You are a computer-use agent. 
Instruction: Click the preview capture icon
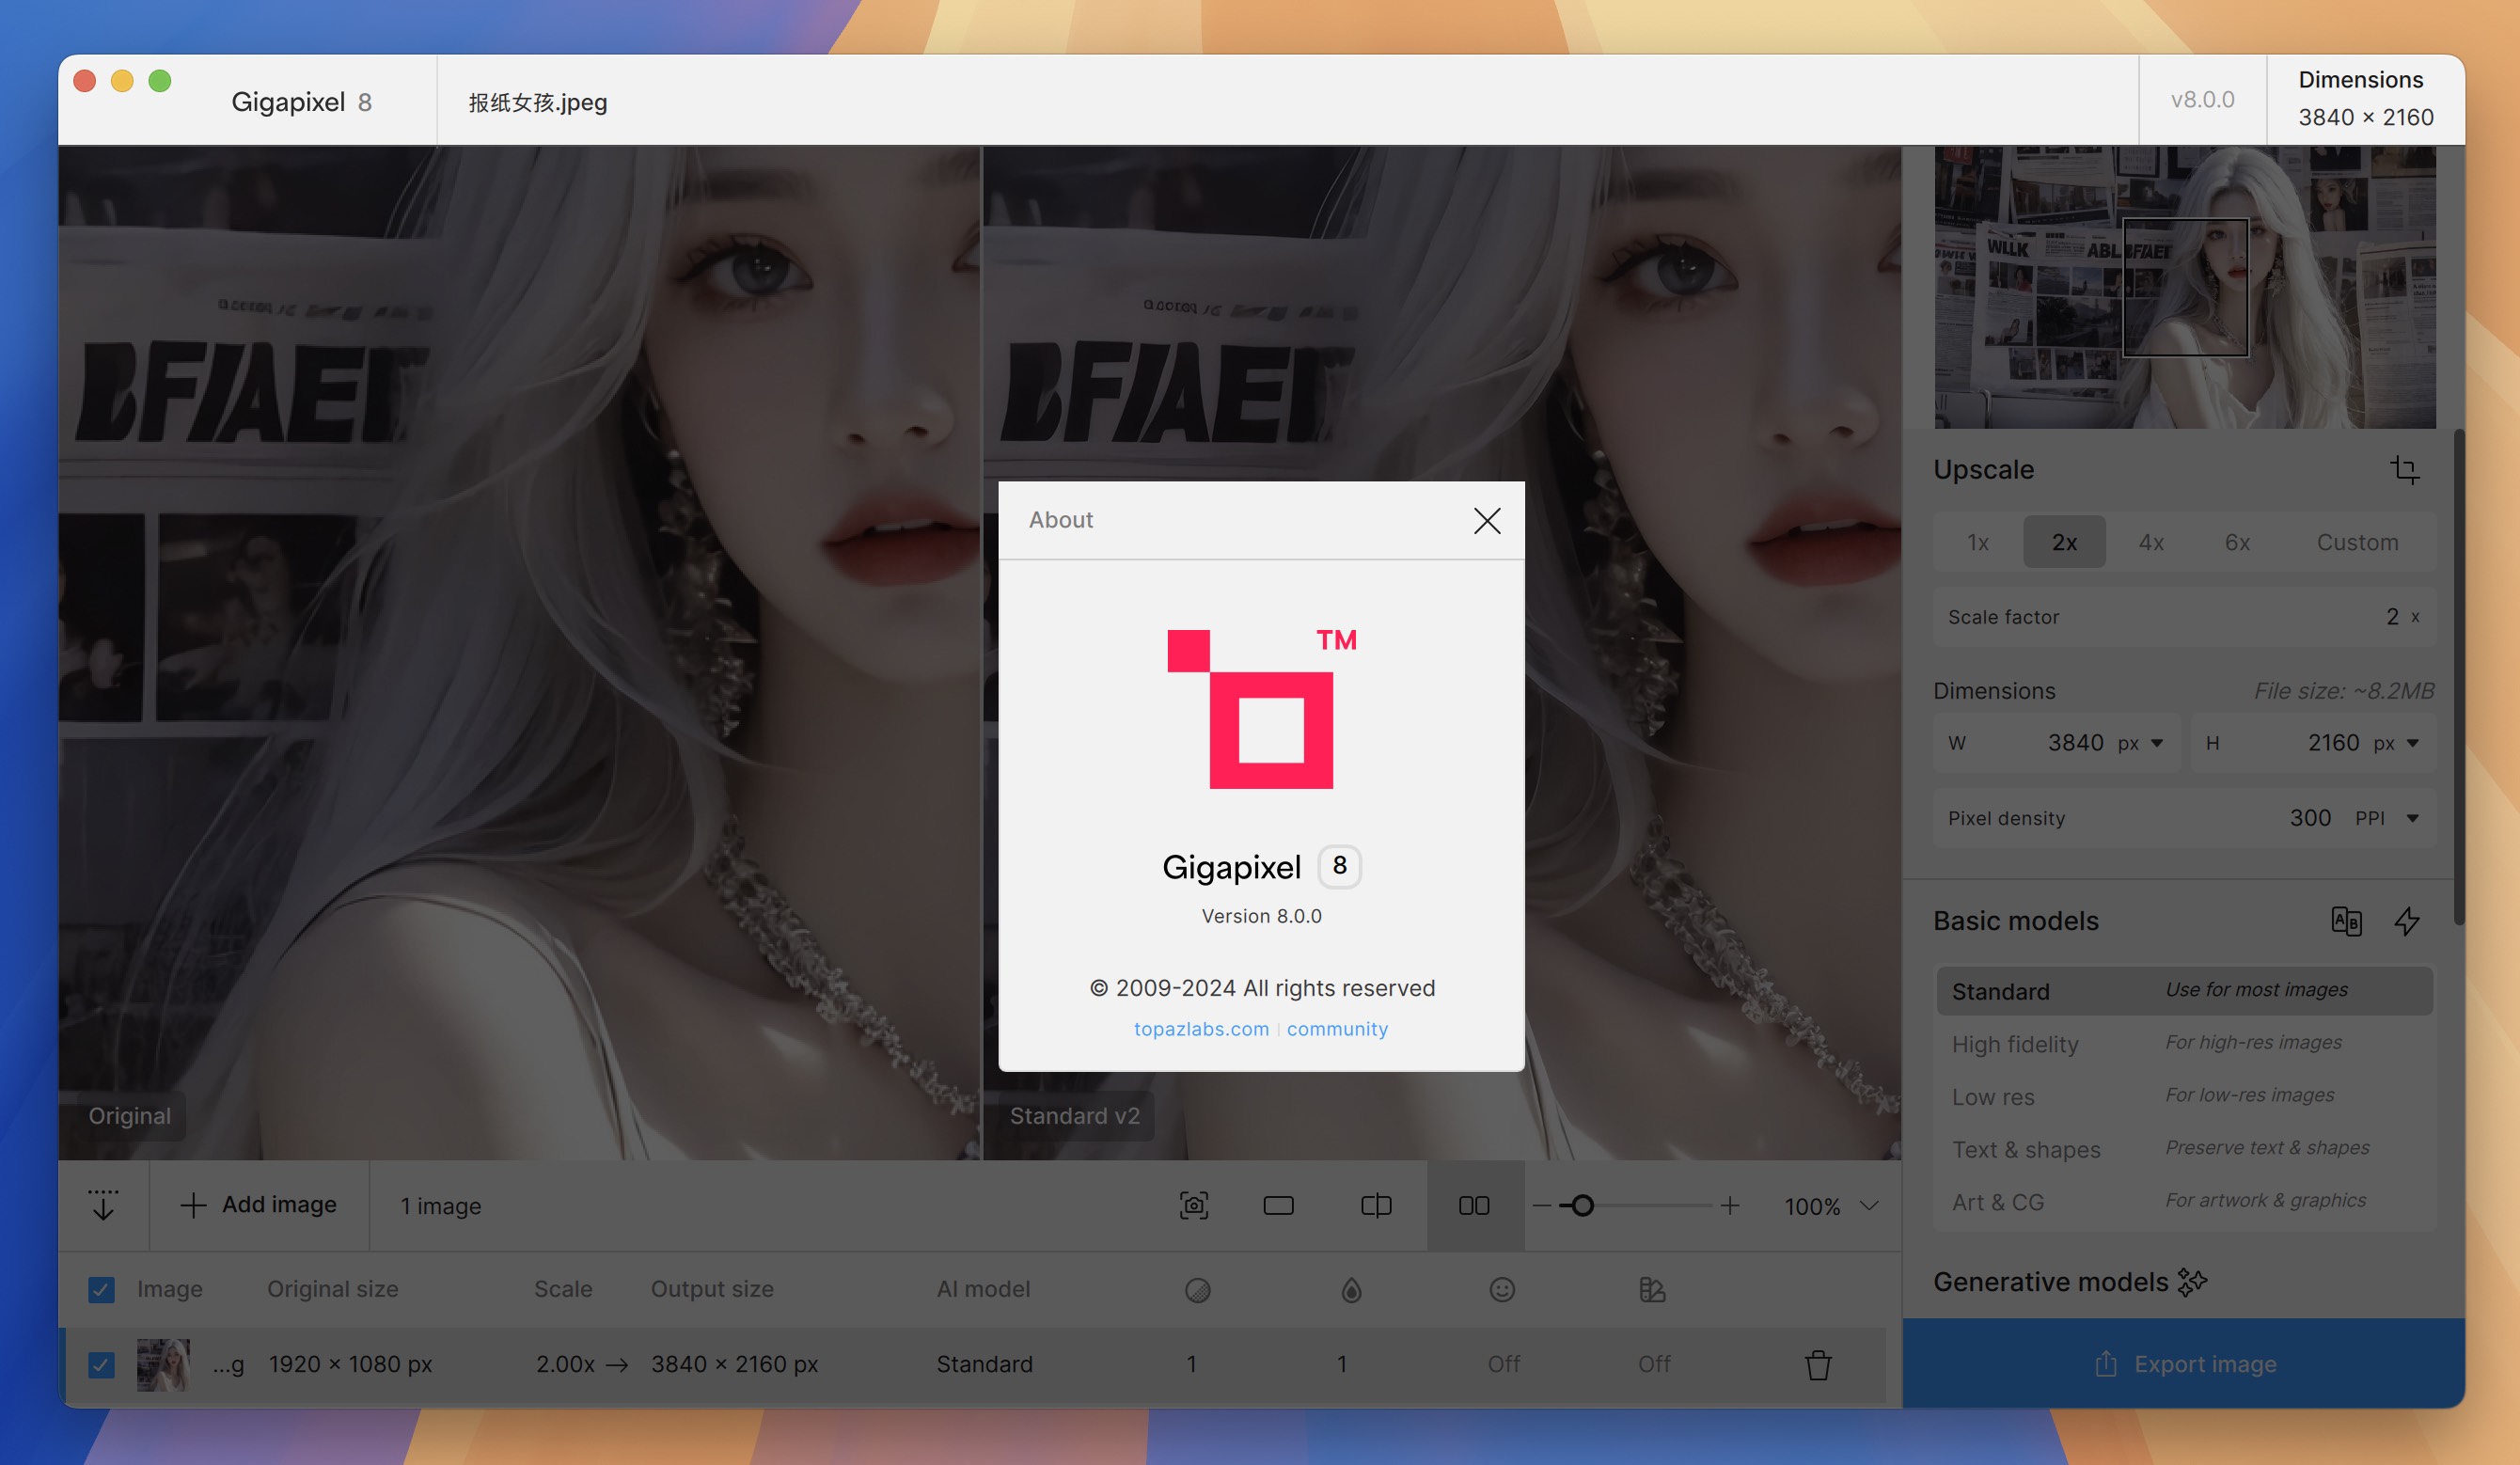[x=1194, y=1206]
